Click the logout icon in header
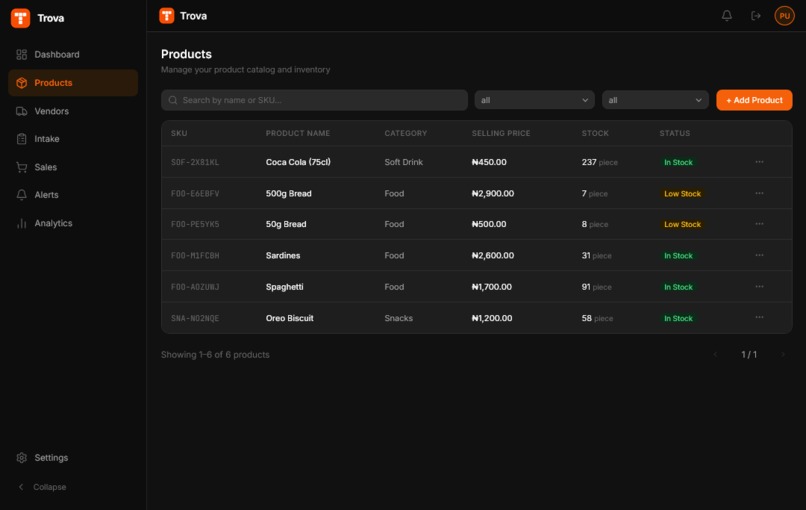 tap(756, 16)
